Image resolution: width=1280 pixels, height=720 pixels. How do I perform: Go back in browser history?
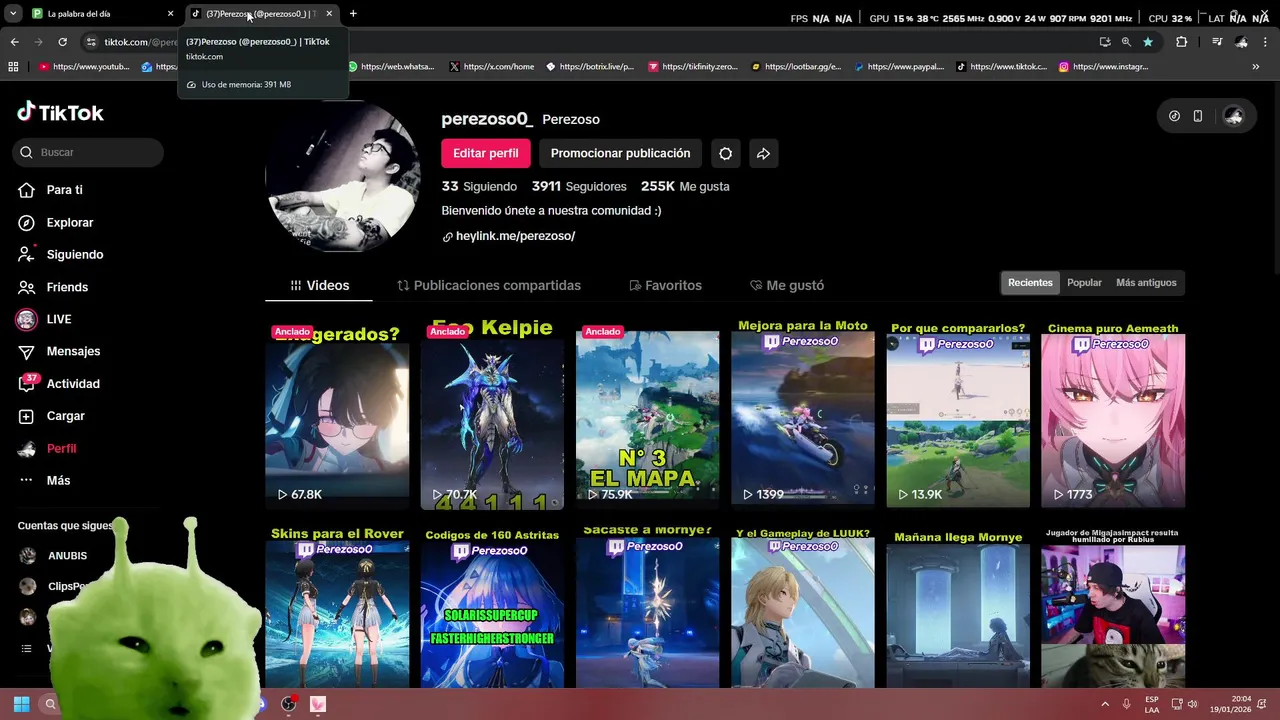pyautogui.click(x=14, y=42)
